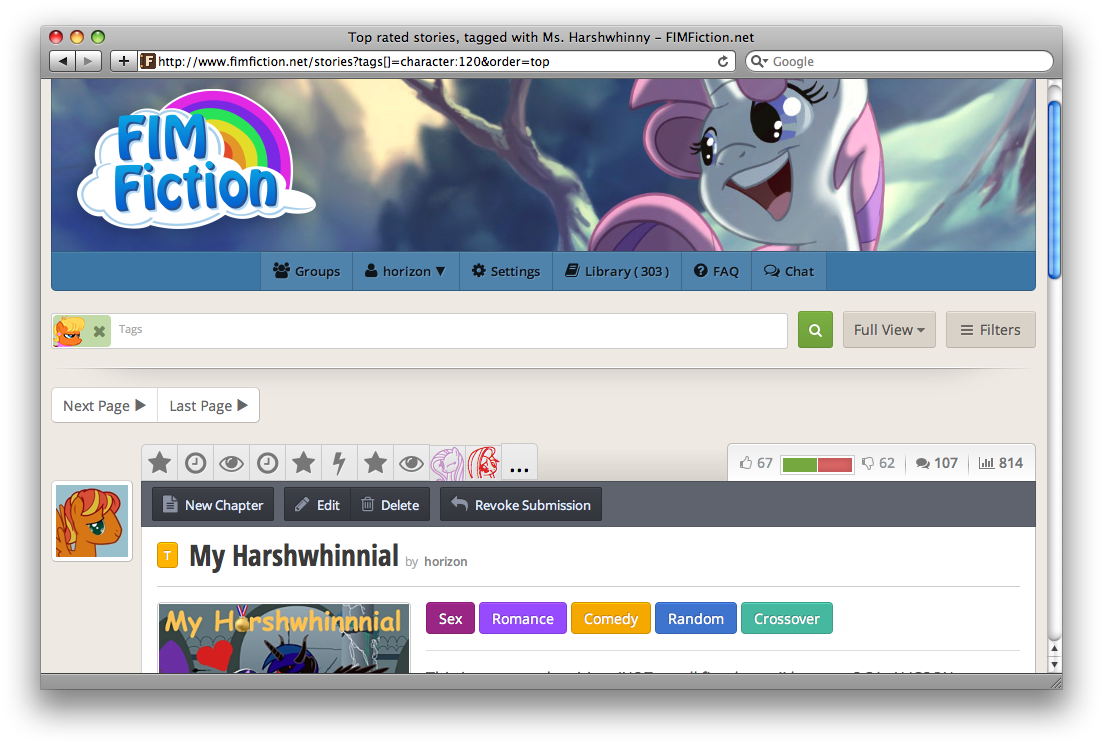This screenshot has width=1103, height=745.
Task: Expand the three-dots more options in story toolbar
Action: click(x=519, y=465)
